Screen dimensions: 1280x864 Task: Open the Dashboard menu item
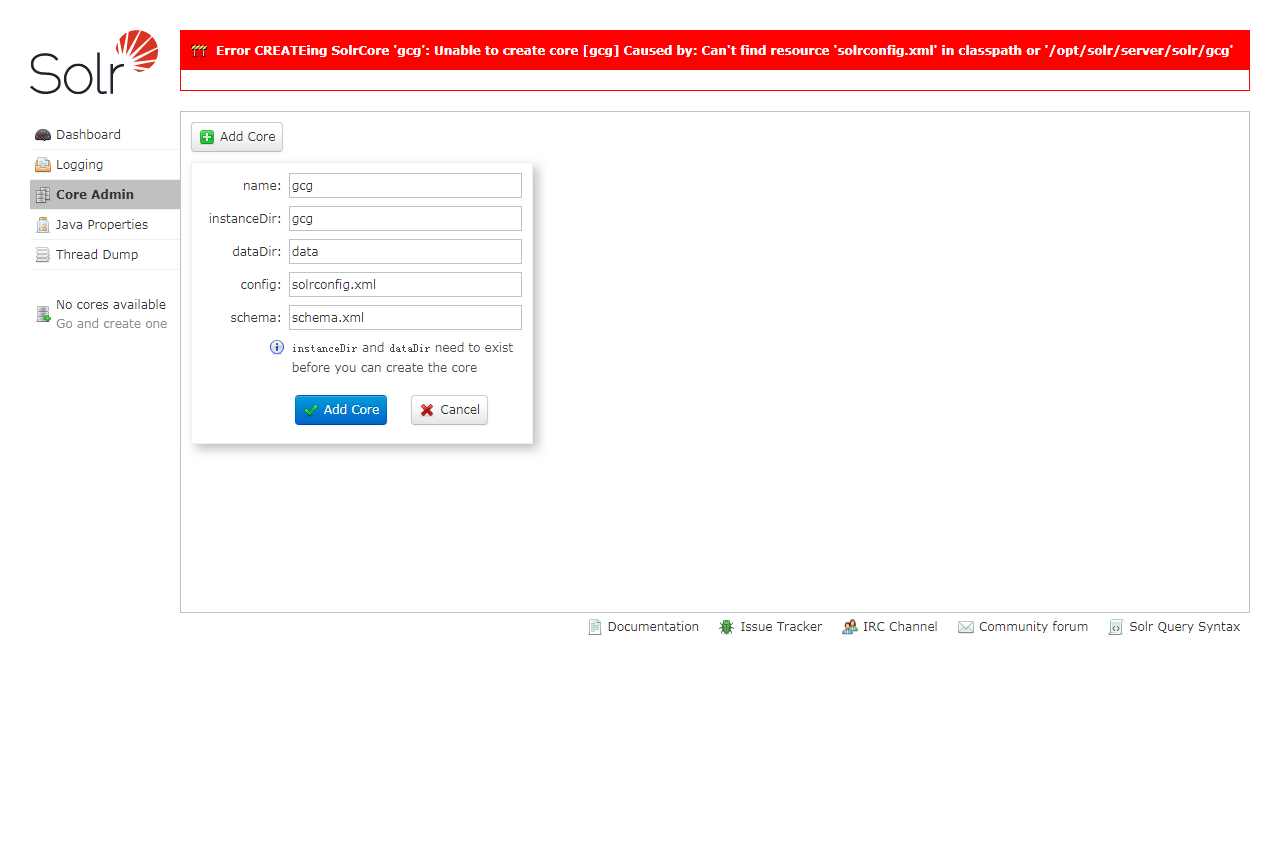(105, 135)
